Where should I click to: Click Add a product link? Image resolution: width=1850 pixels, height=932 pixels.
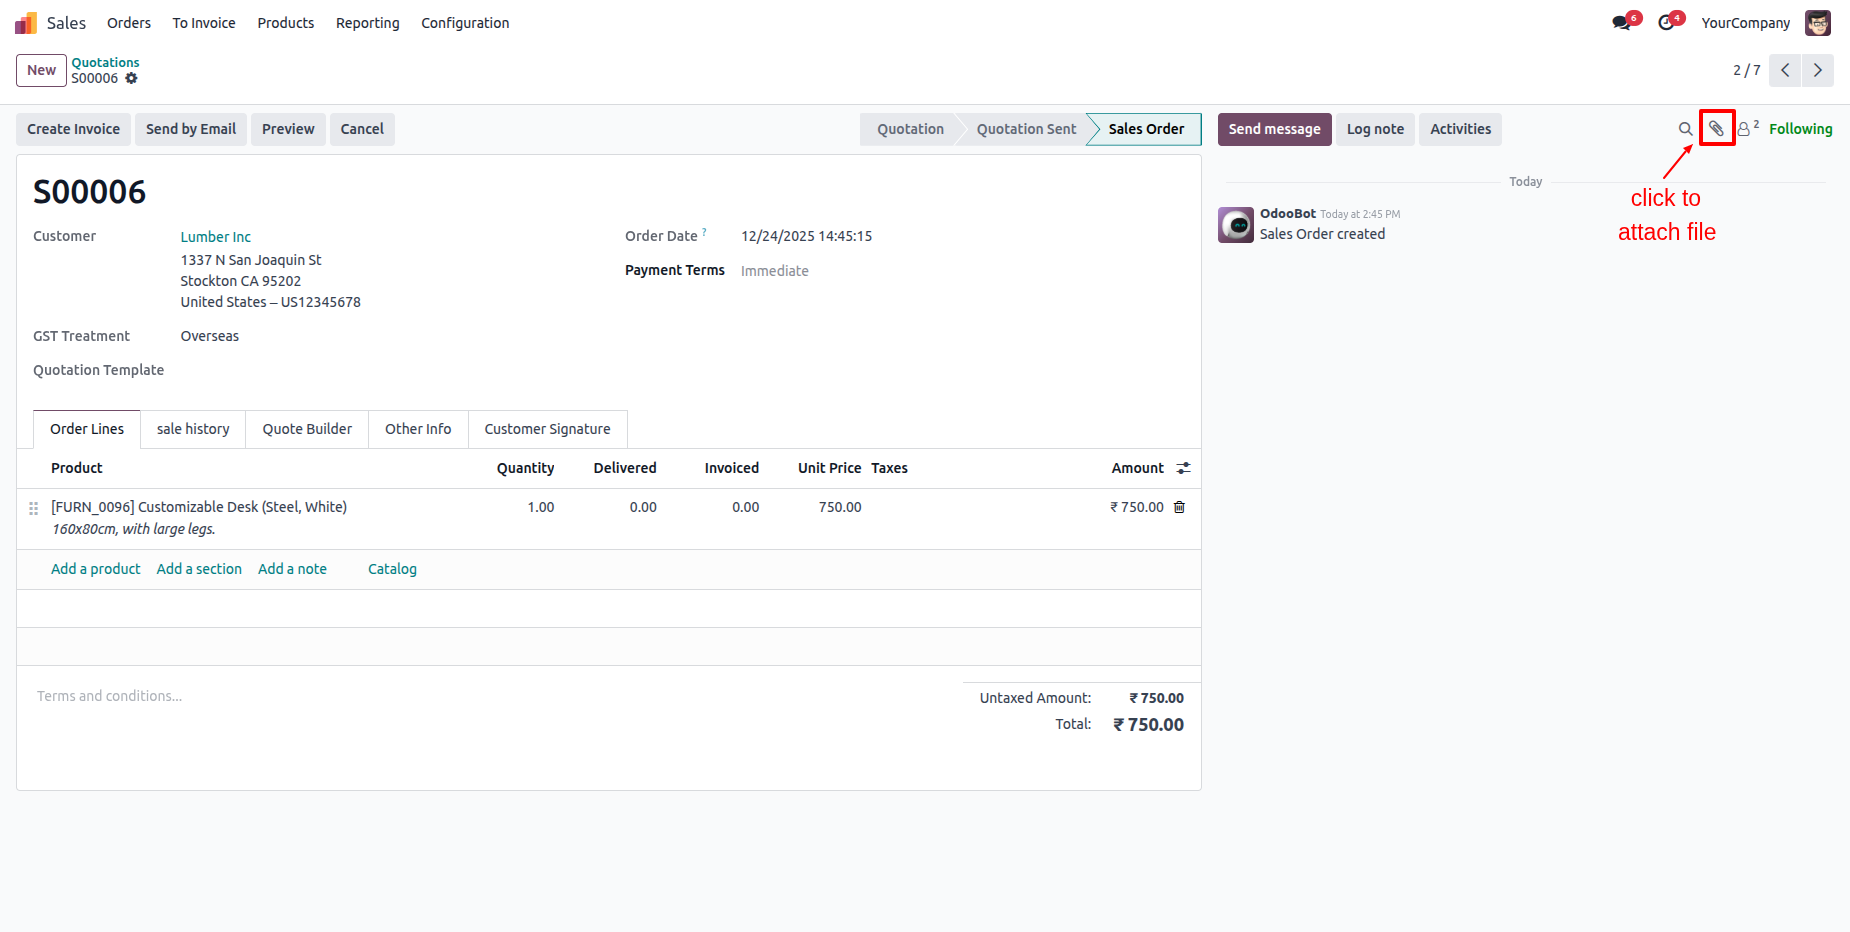pos(96,569)
